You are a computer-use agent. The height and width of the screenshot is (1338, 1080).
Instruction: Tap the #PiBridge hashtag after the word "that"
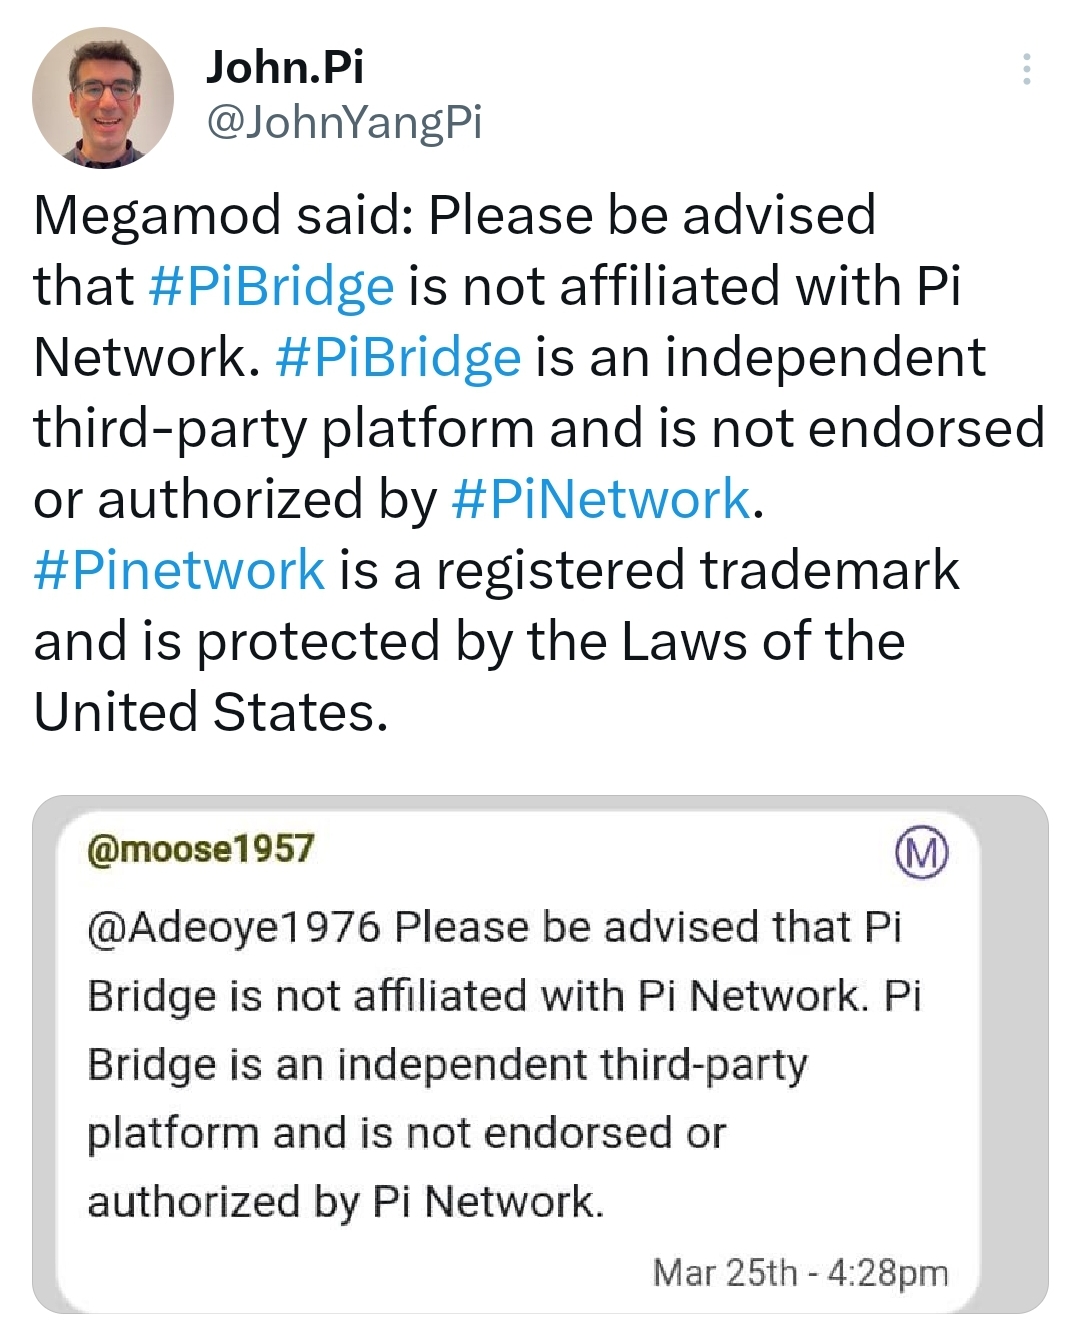click(271, 286)
